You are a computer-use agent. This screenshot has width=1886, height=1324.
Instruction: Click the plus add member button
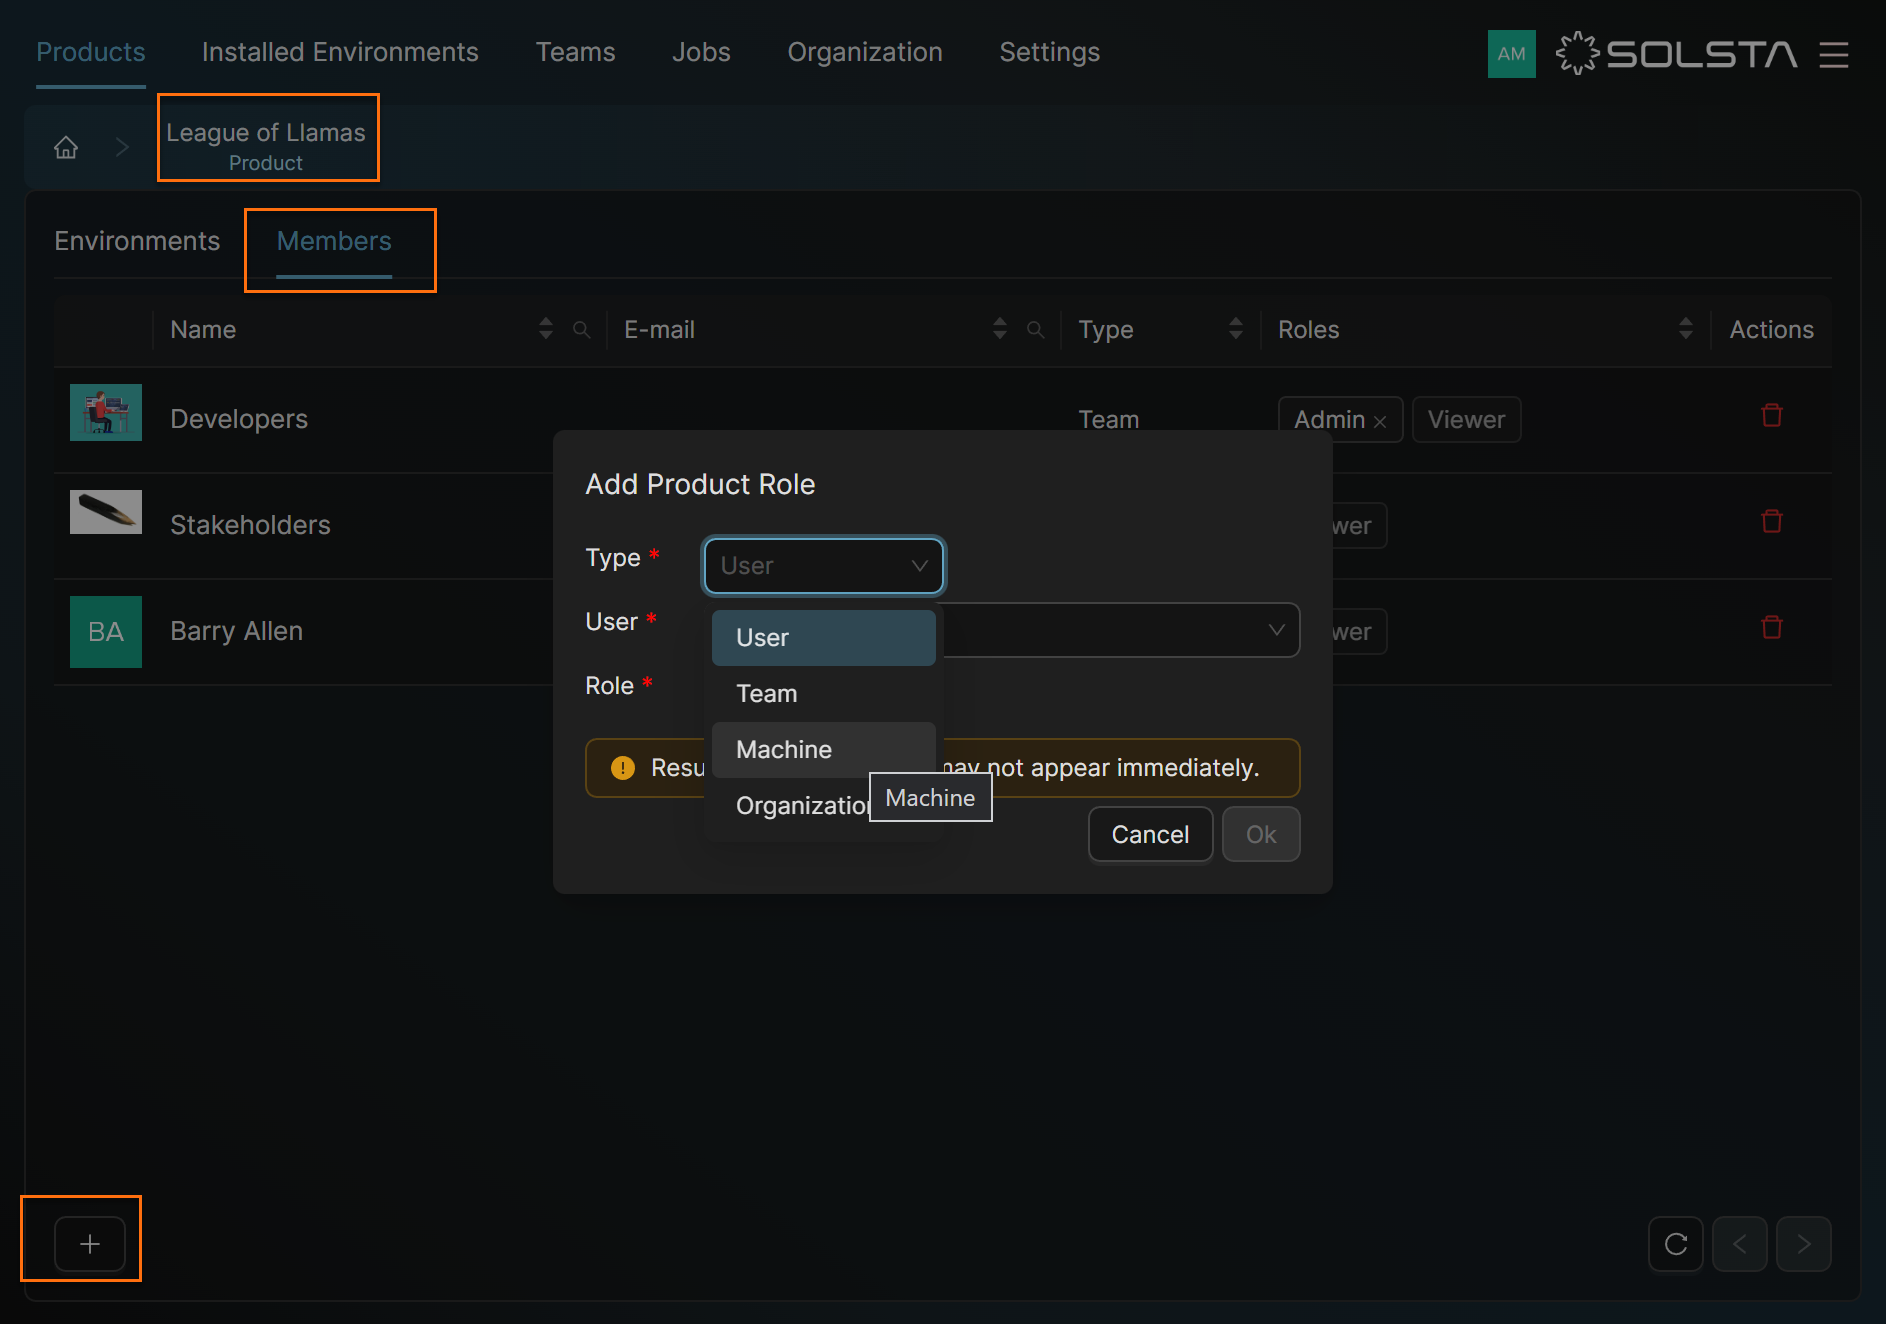90,1243
